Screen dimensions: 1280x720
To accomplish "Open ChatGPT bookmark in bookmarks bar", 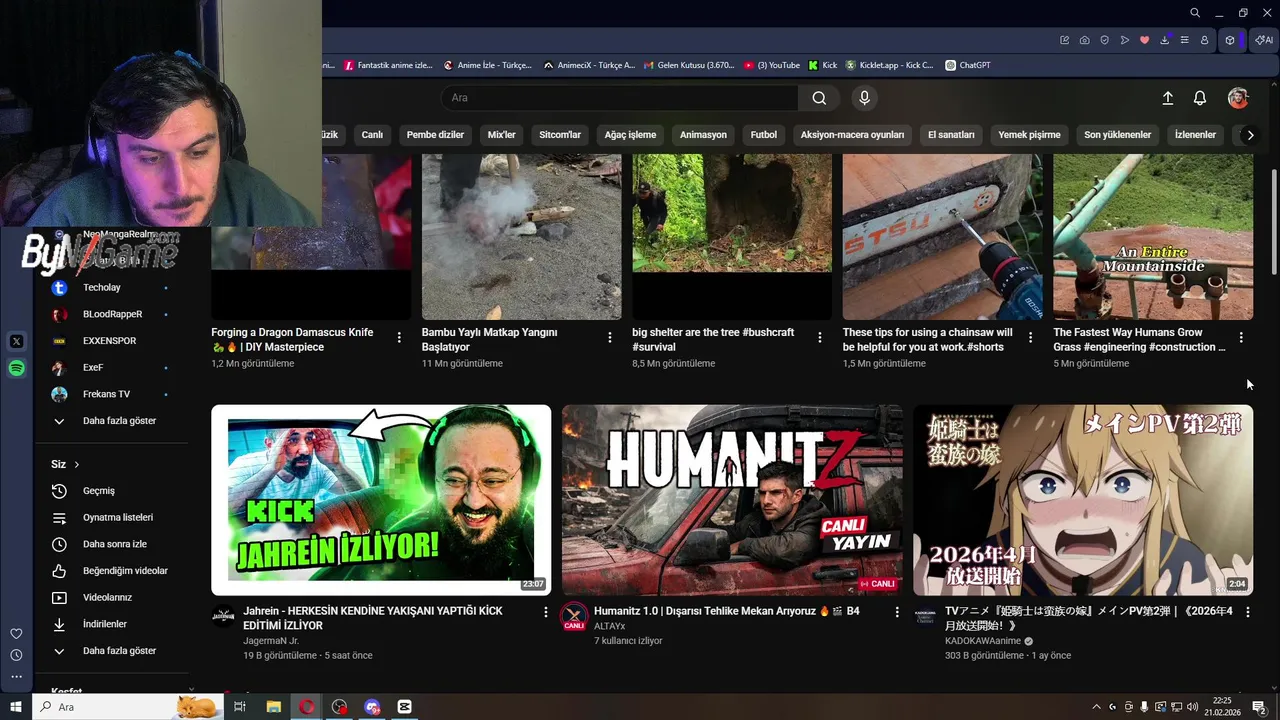I will (967, 65).
